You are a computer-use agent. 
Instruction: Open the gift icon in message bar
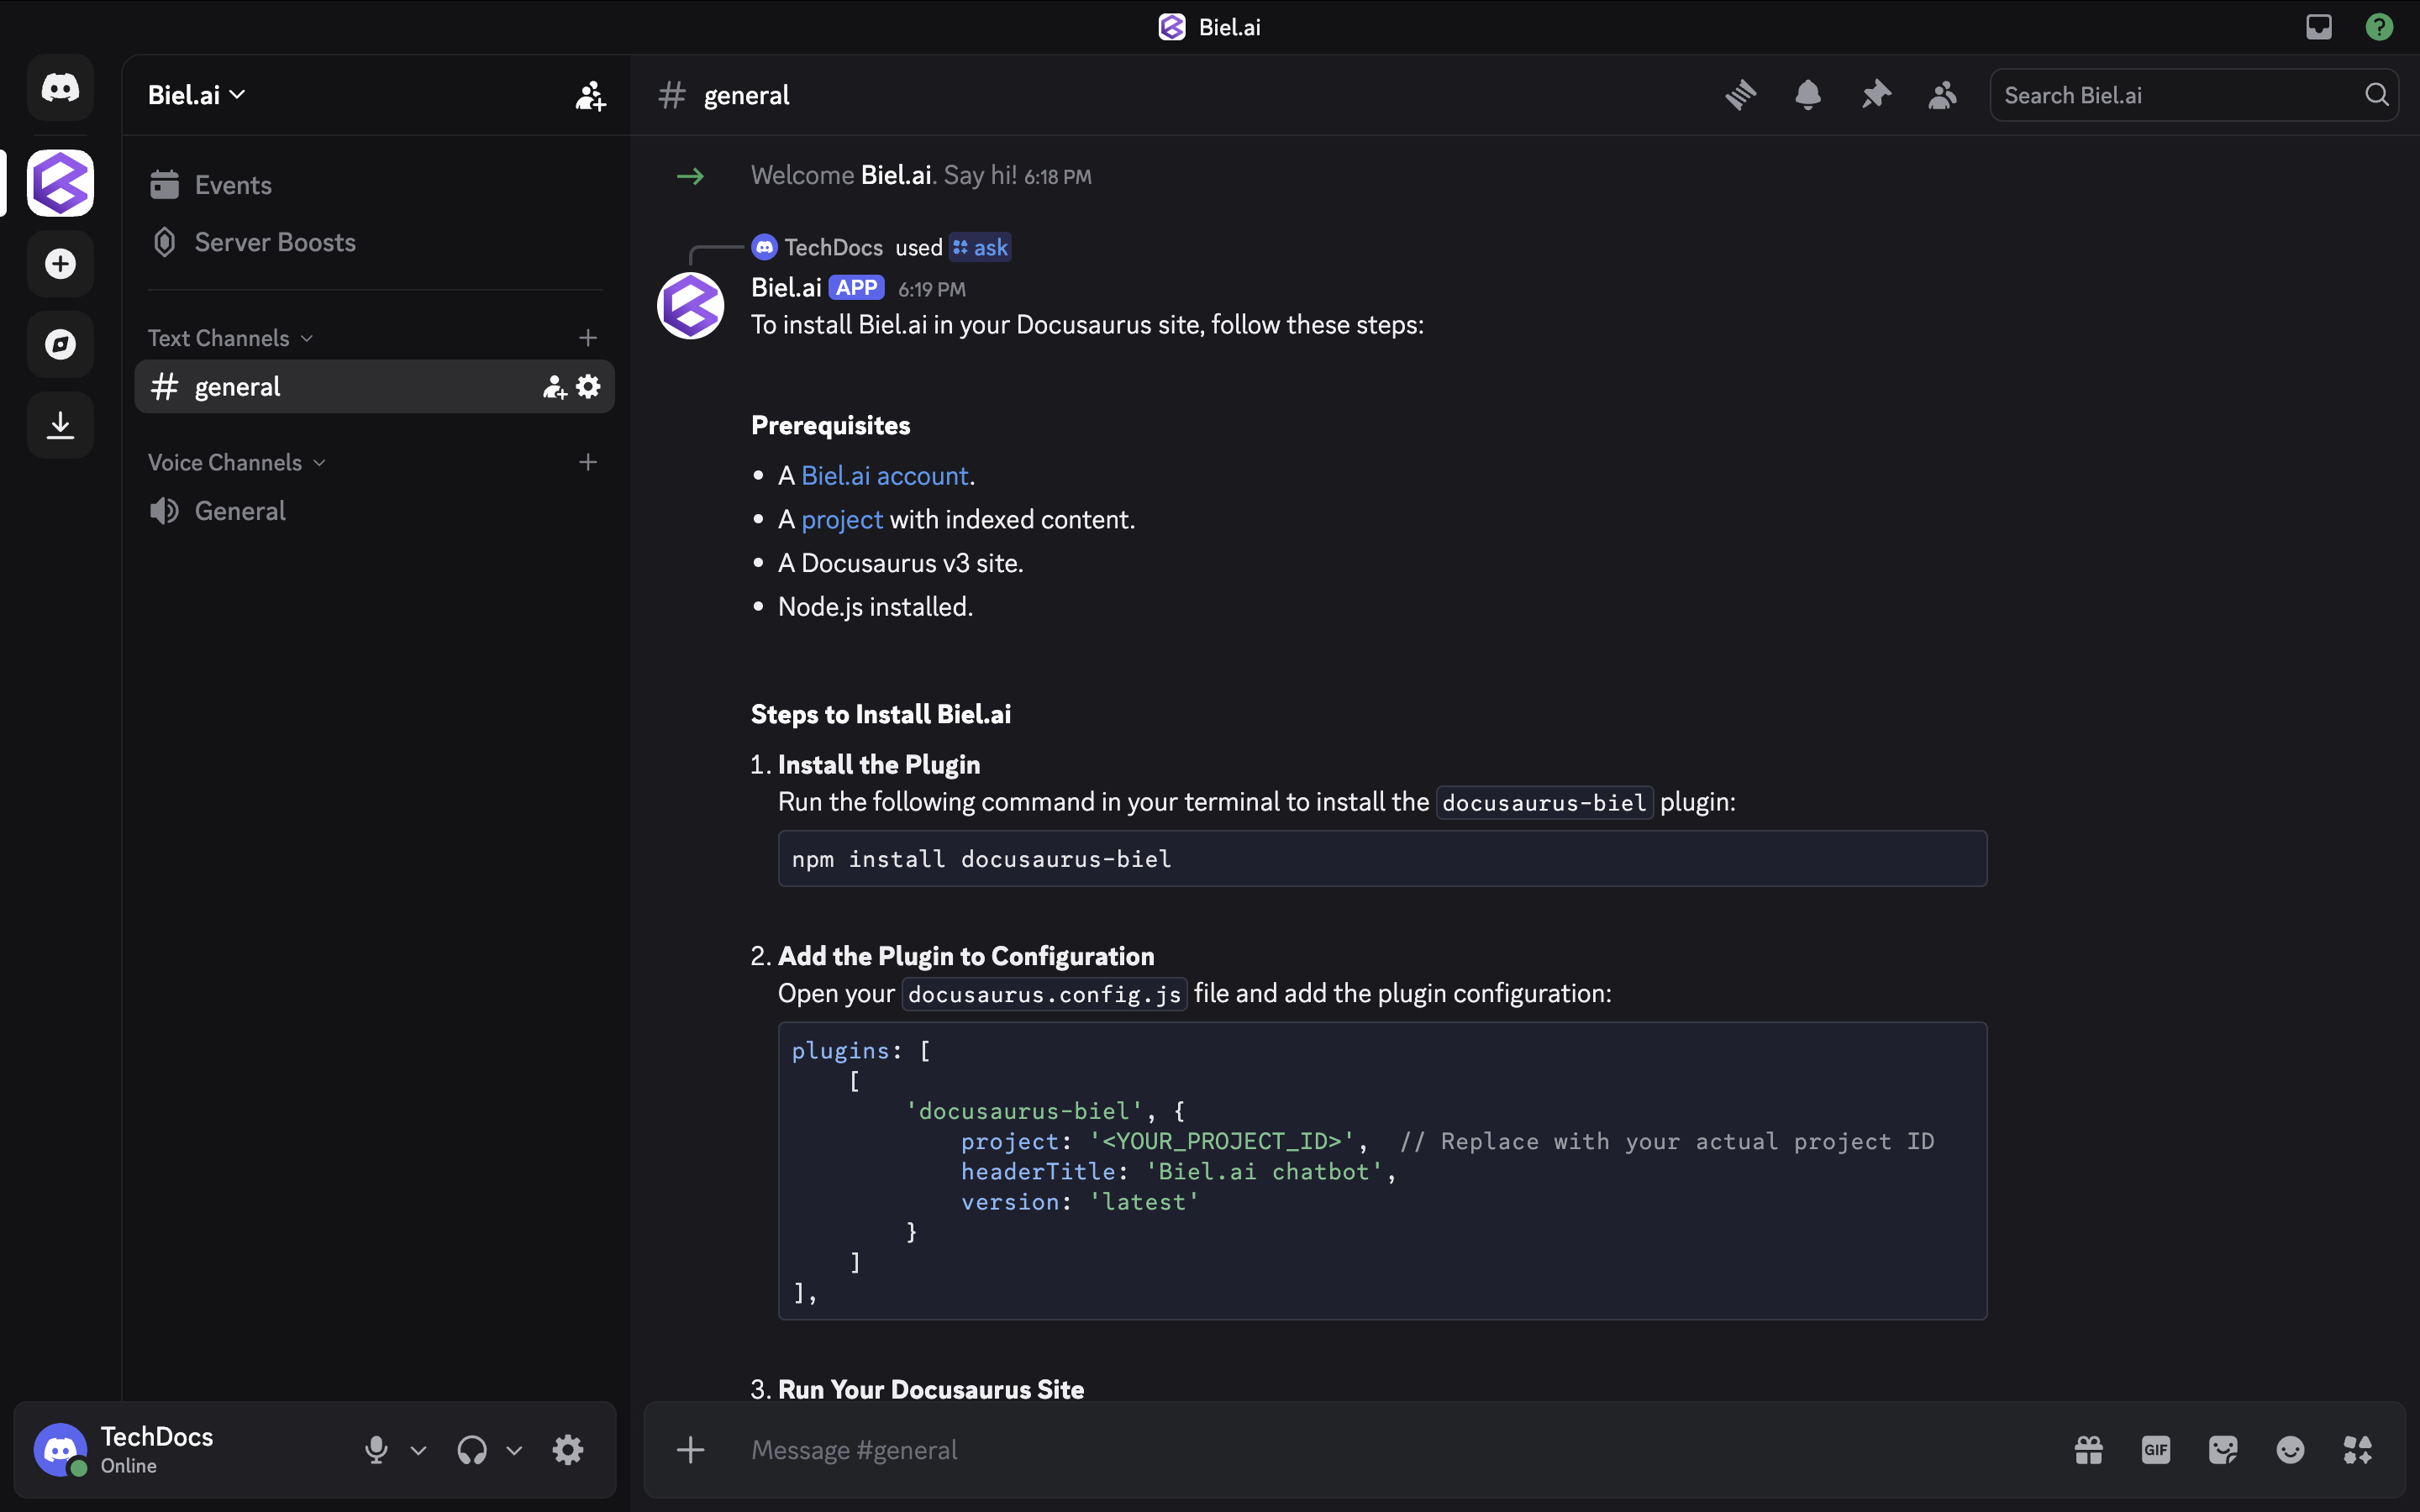pyautogui.click(x=2089, y=1449)
